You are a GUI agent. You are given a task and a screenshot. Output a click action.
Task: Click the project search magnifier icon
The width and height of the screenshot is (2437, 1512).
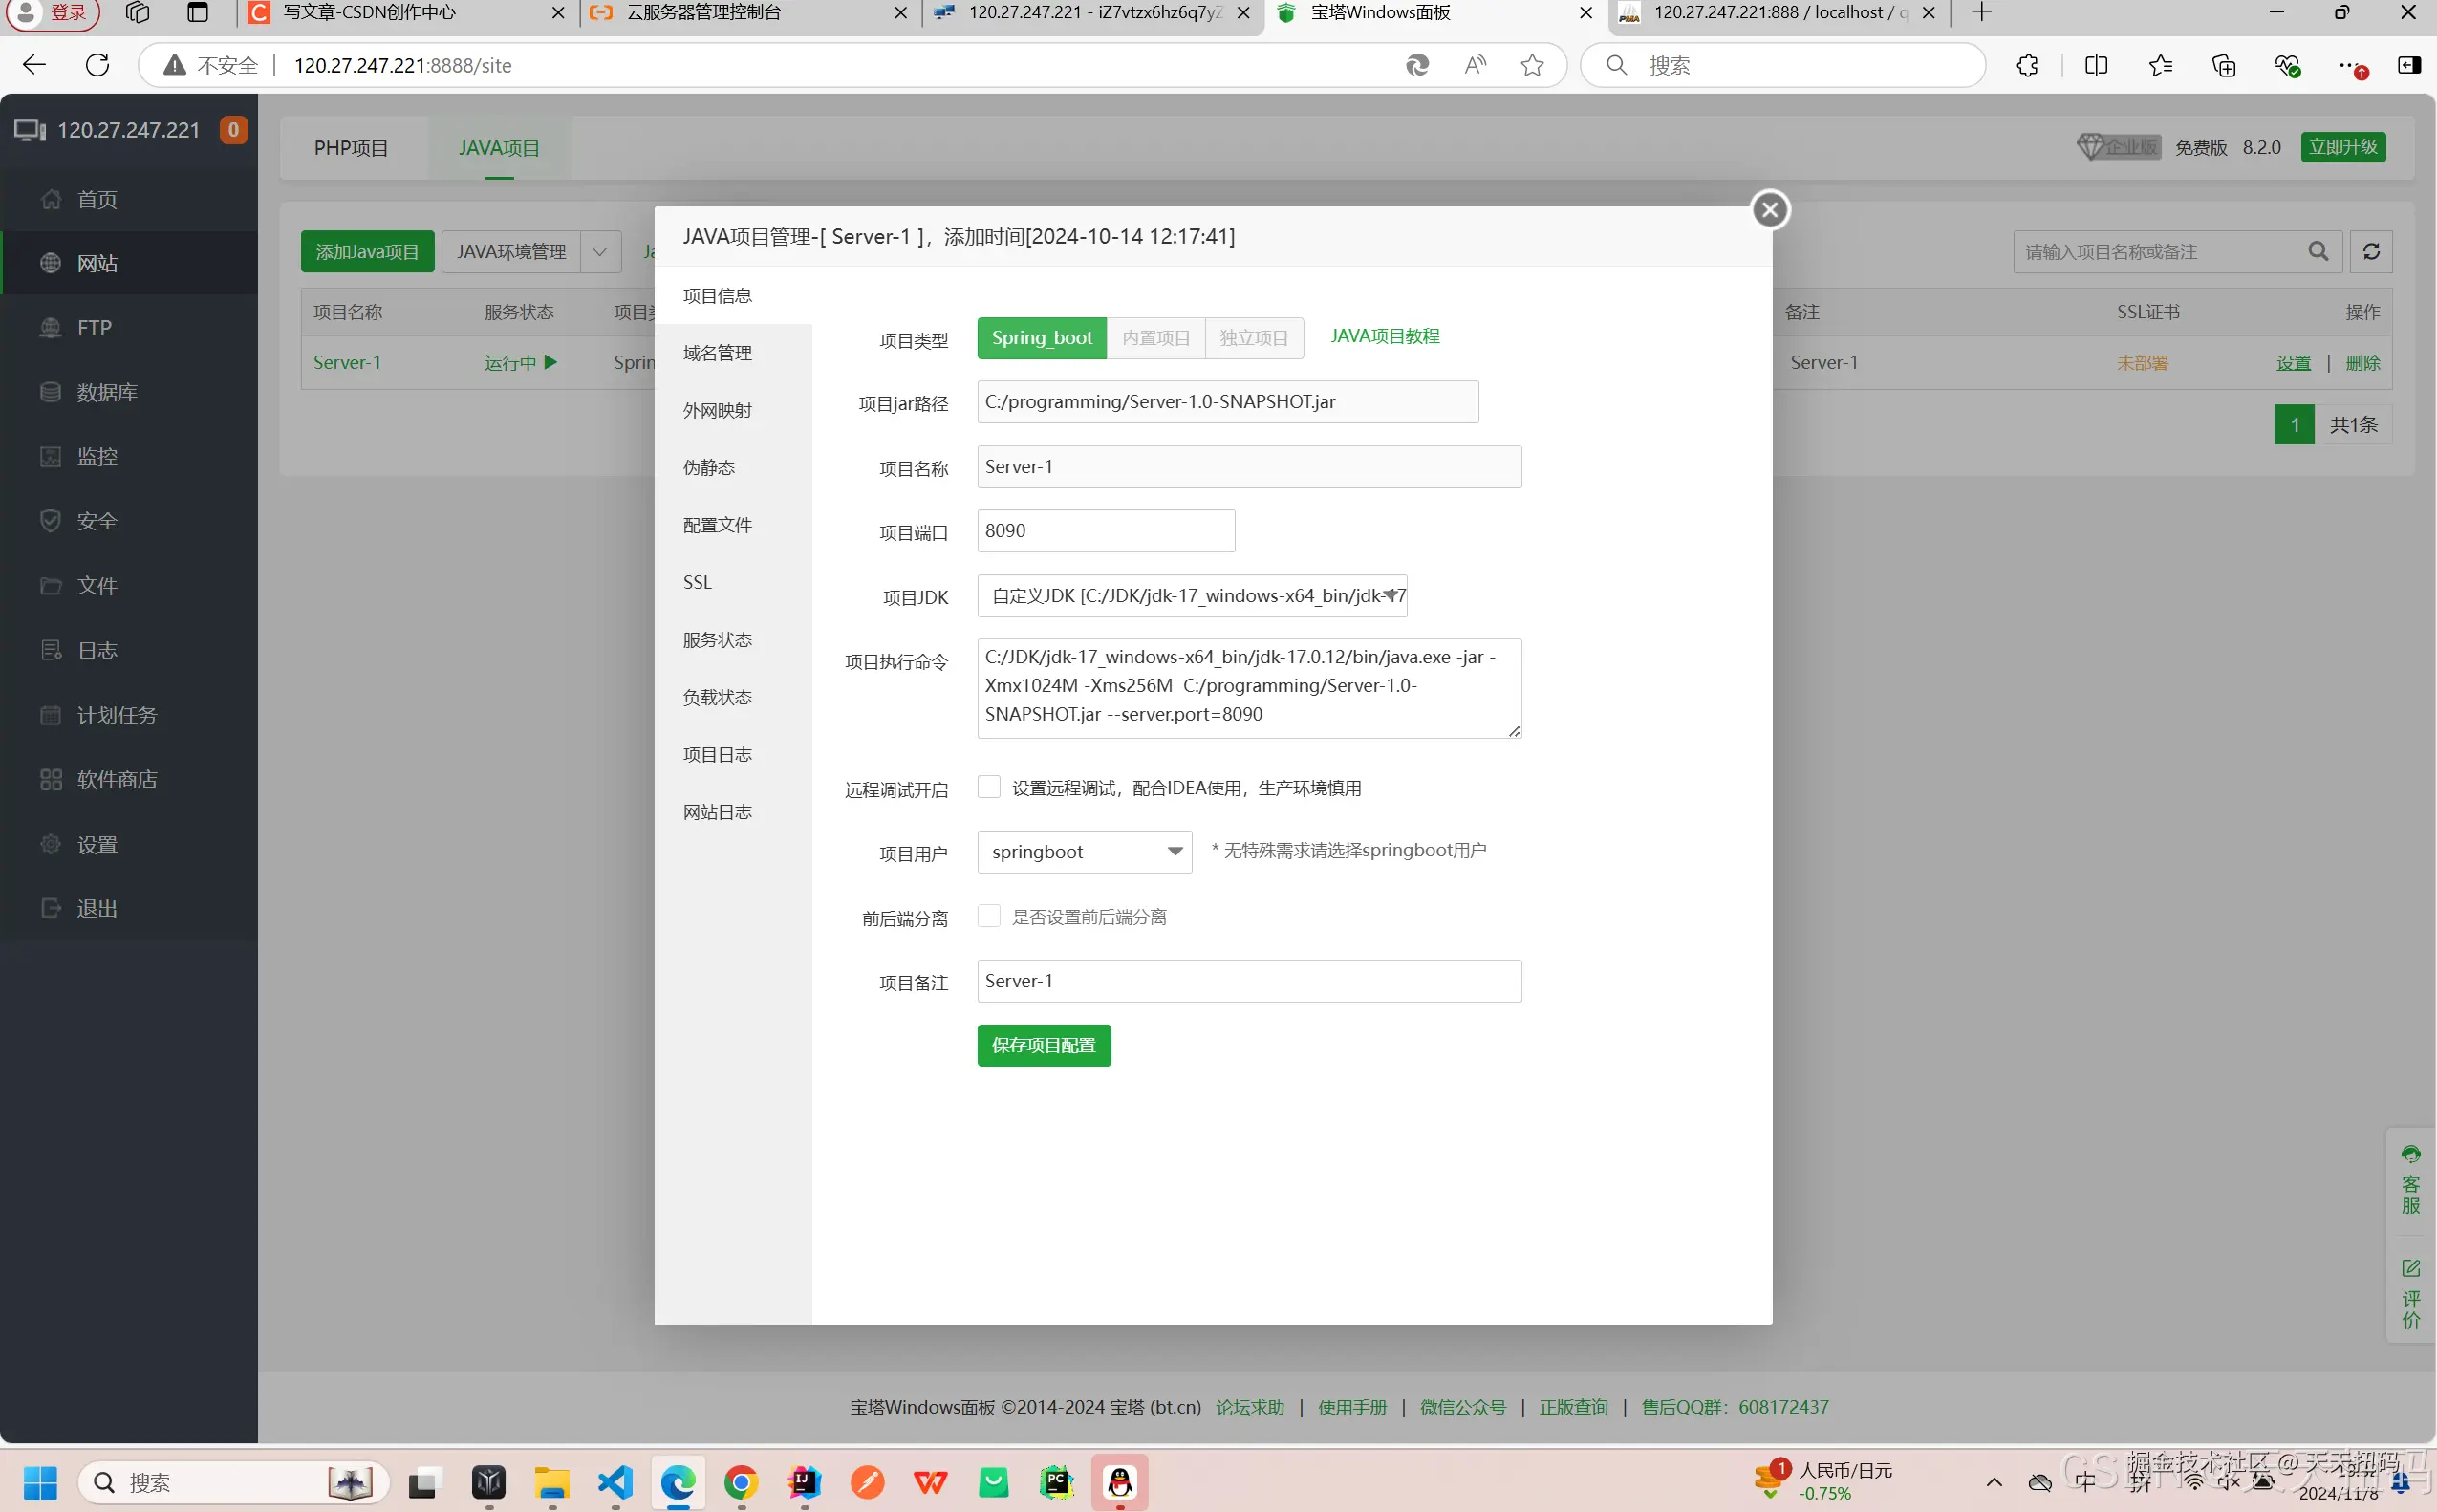(2317, 252)
